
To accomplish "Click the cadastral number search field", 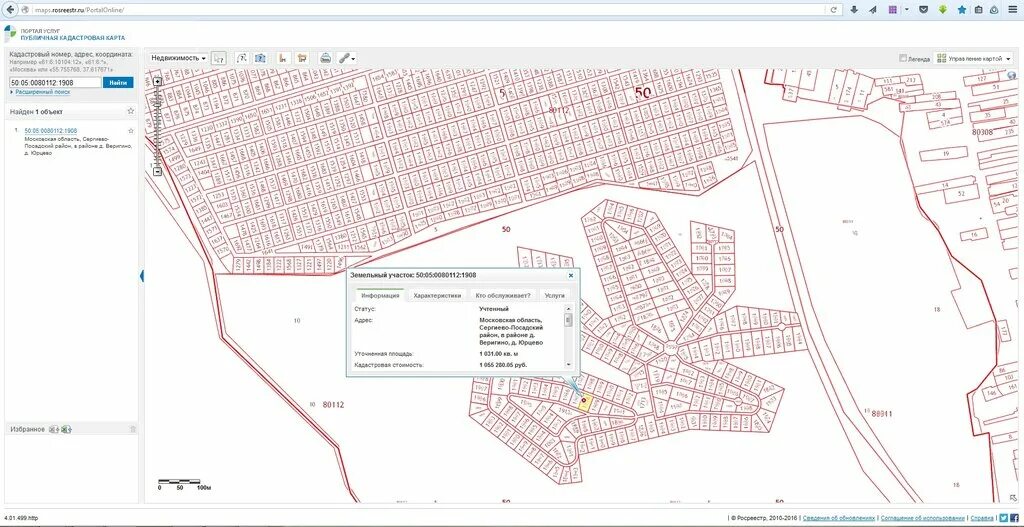I will click(x=55, y=82).
